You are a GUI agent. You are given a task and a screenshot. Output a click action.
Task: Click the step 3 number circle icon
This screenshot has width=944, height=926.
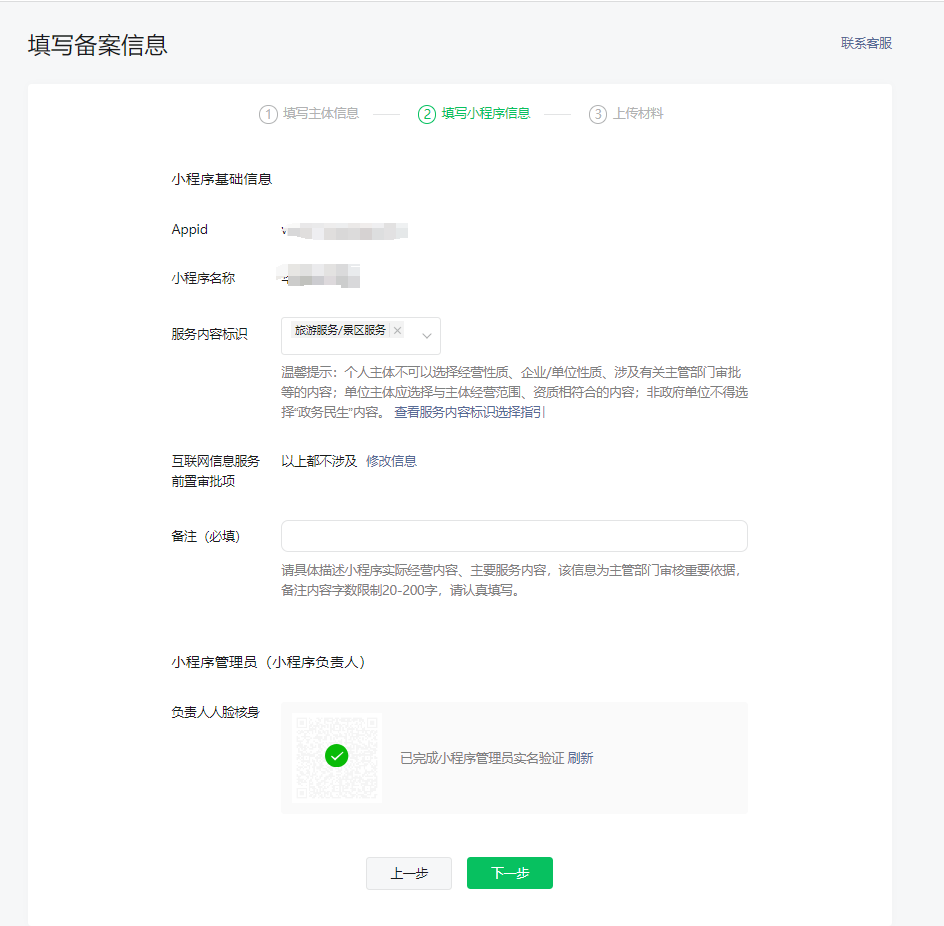click(x=598, y=114)
